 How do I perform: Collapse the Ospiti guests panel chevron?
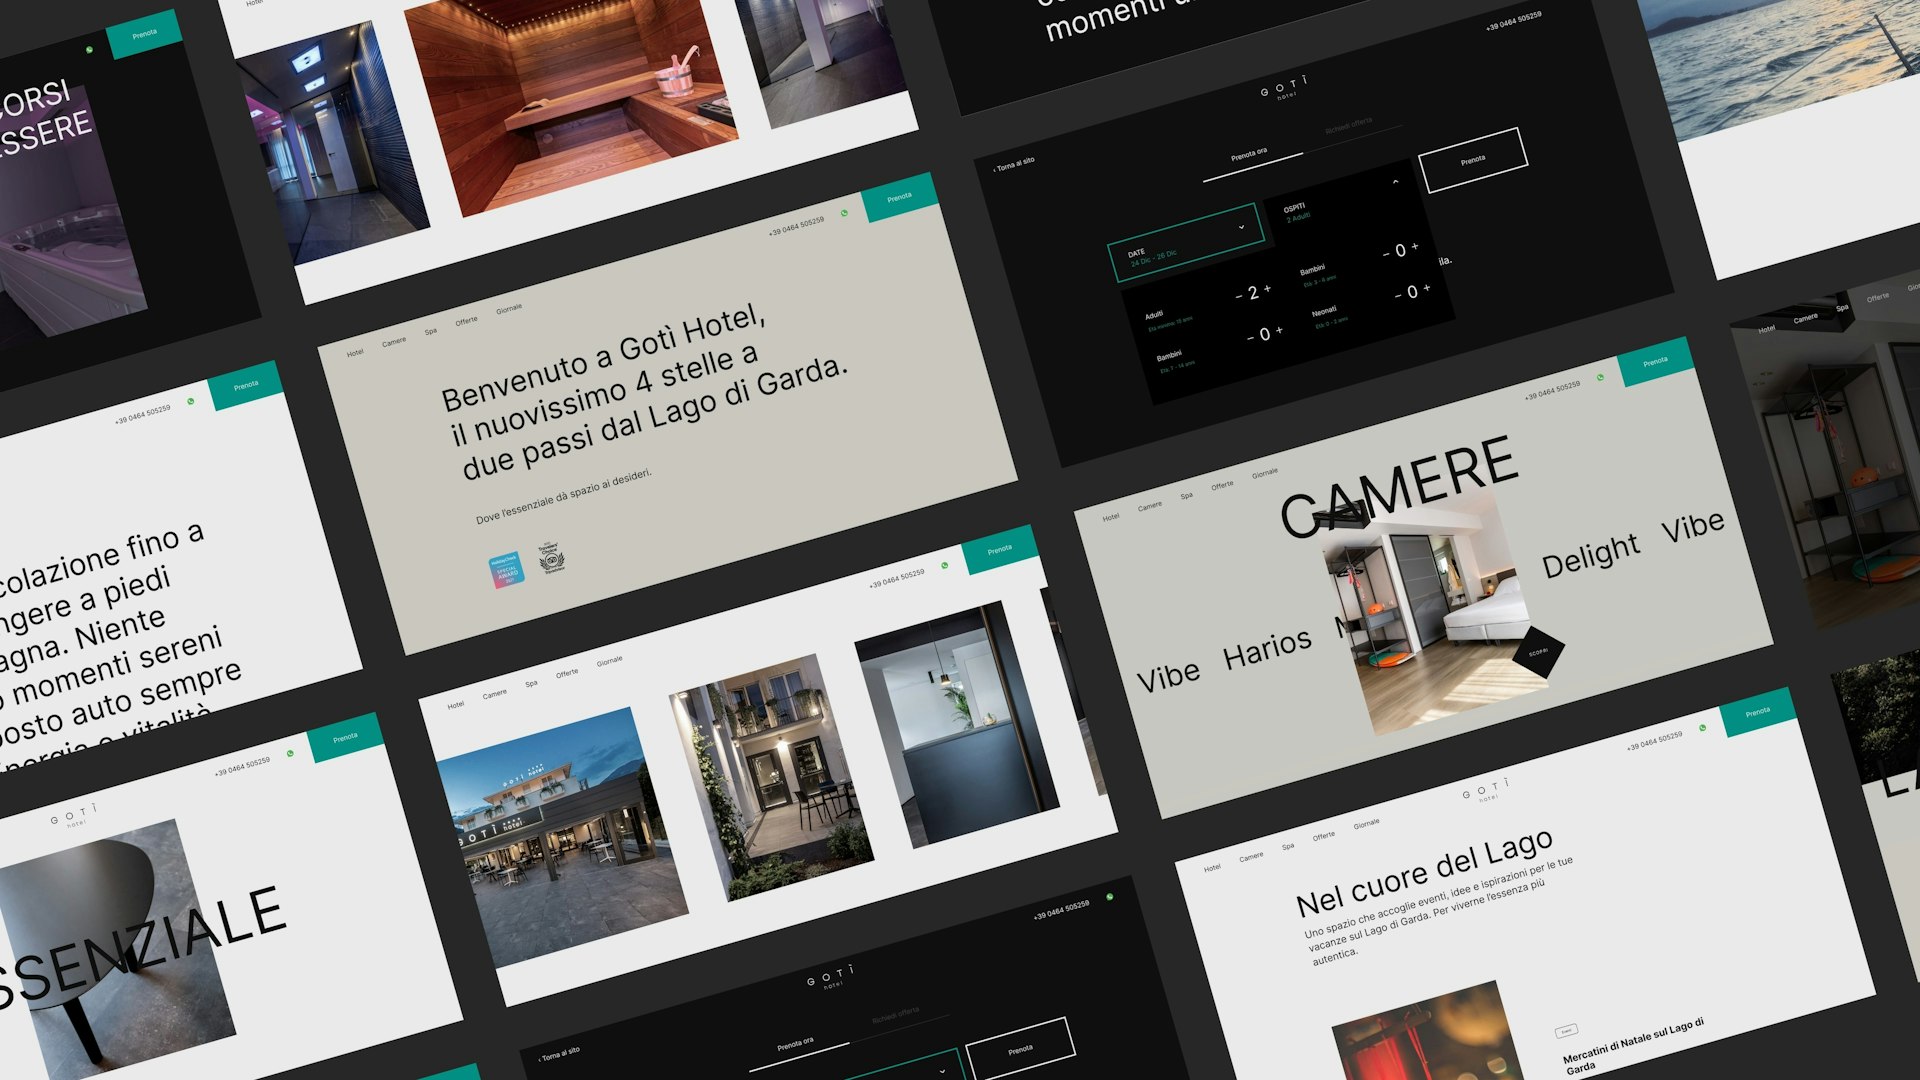(1395, 182)
